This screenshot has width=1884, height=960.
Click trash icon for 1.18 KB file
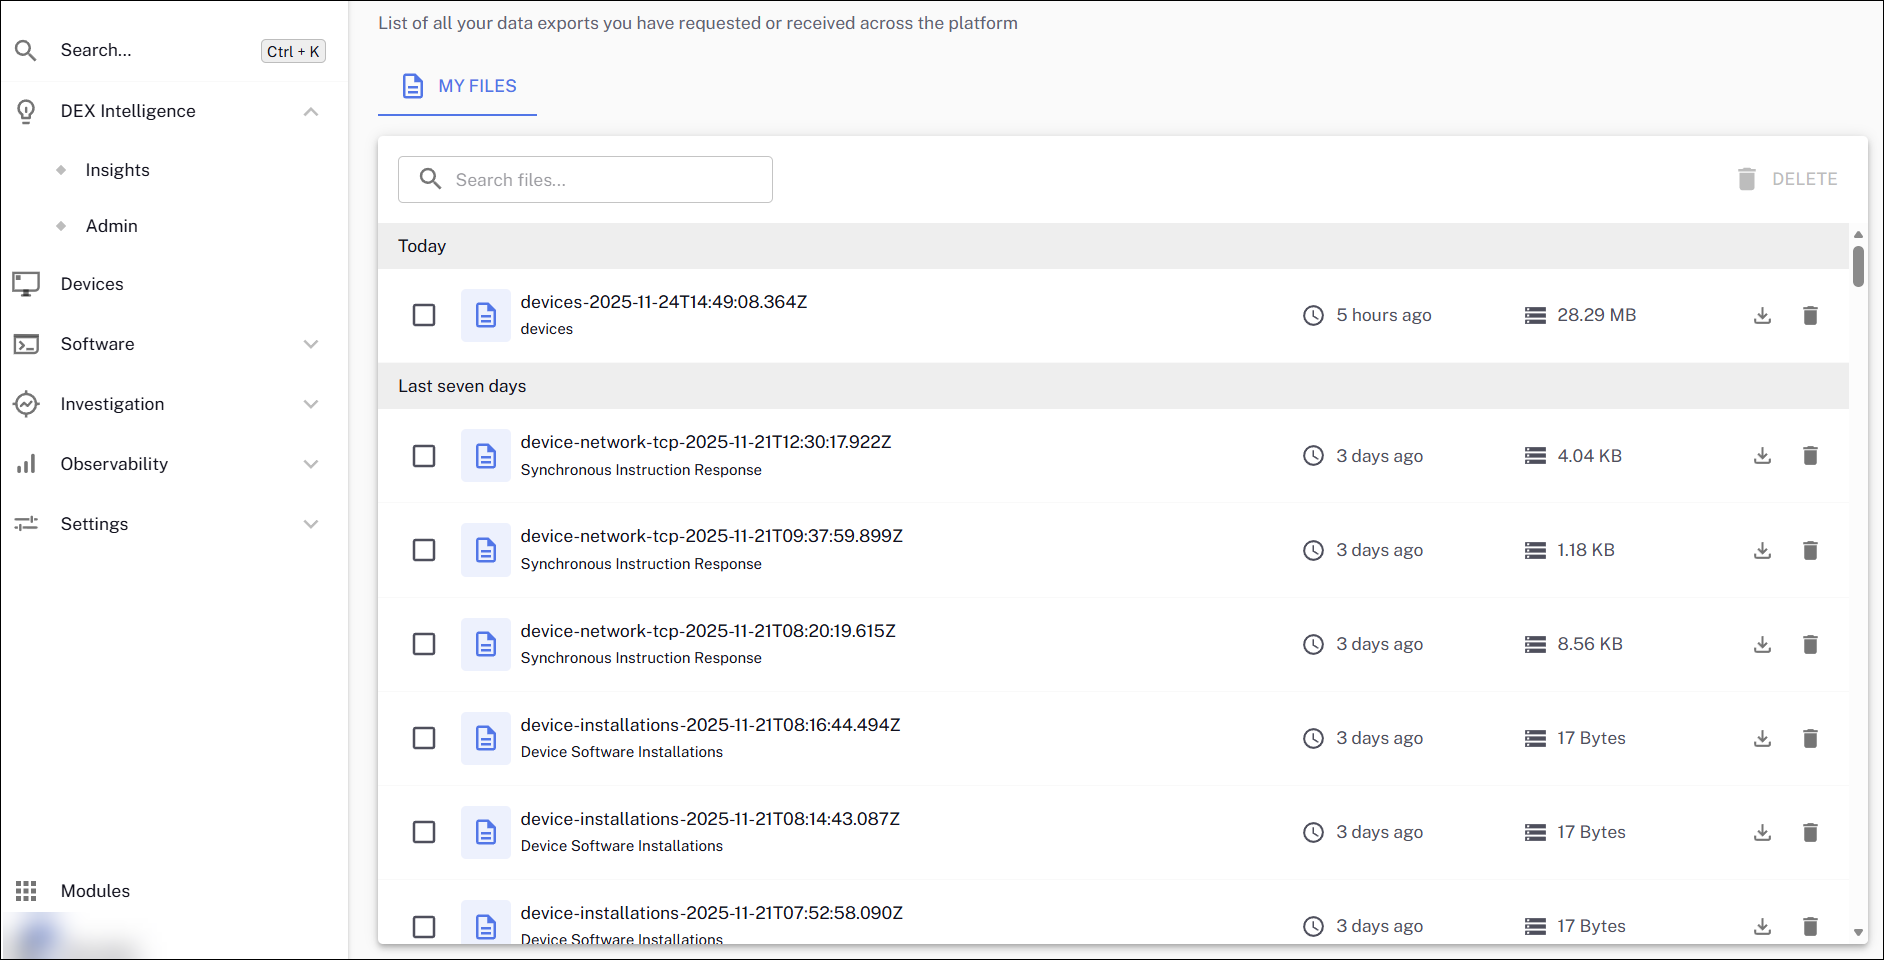pyautogui.click(x=1809, y=550)
